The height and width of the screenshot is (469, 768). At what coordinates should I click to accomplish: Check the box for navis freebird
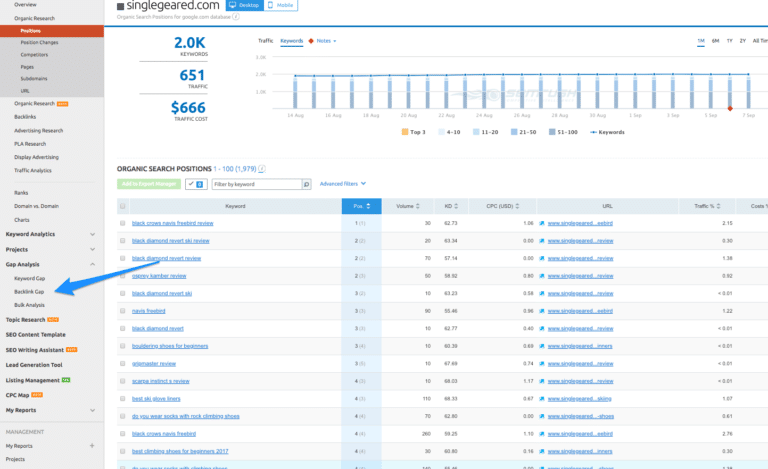click(122, 311)
